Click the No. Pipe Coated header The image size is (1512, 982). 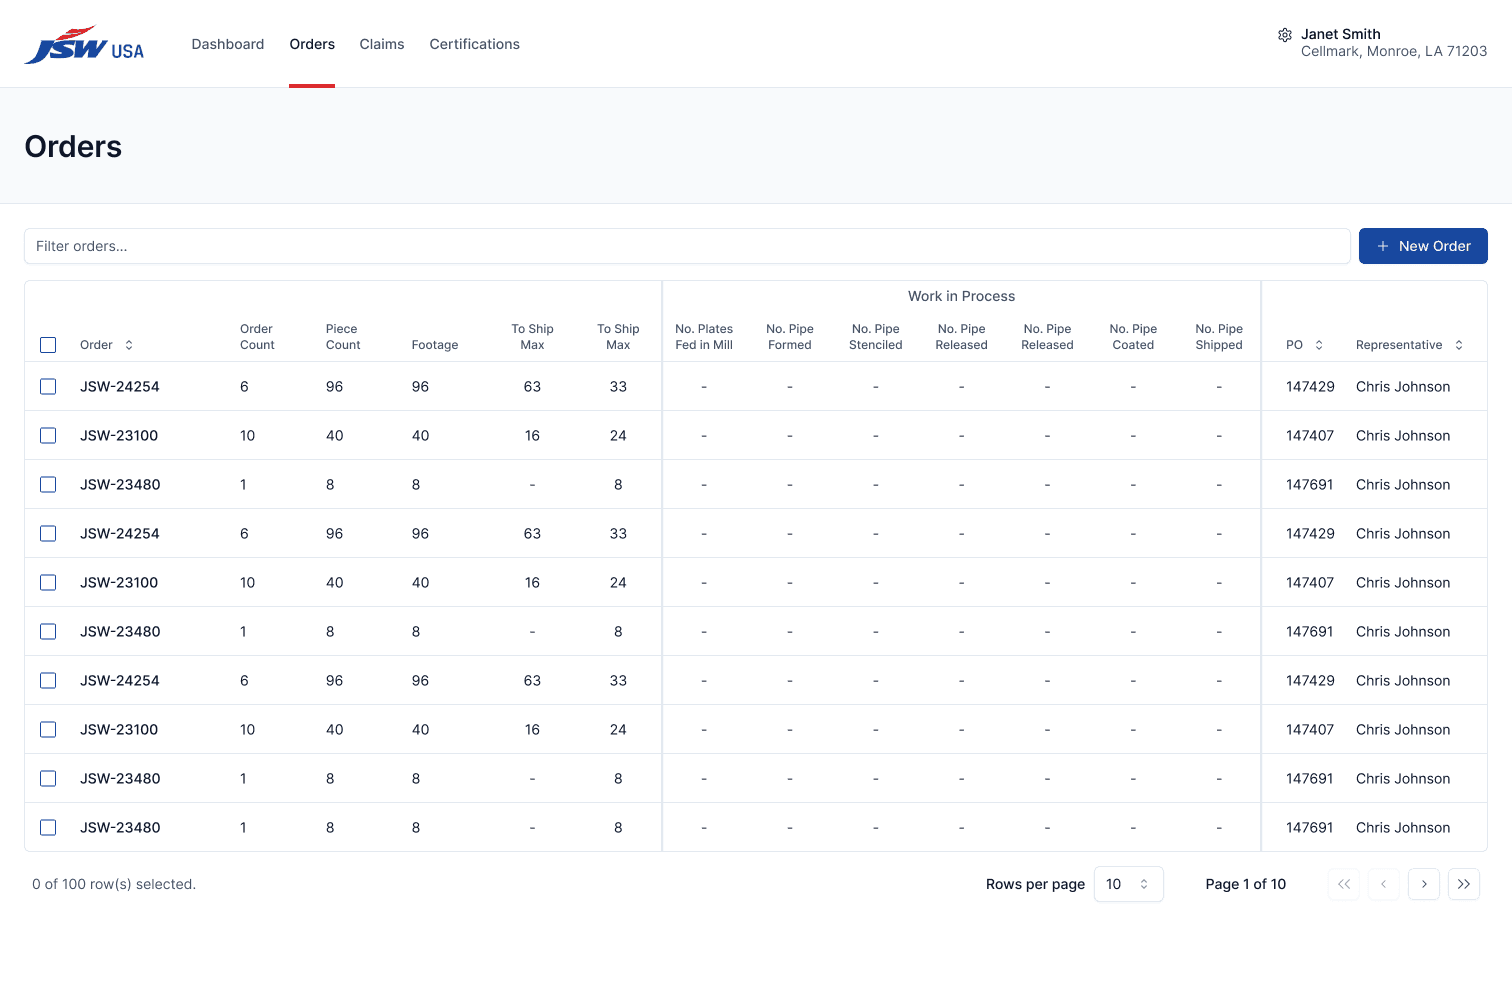coord(1133,337)
